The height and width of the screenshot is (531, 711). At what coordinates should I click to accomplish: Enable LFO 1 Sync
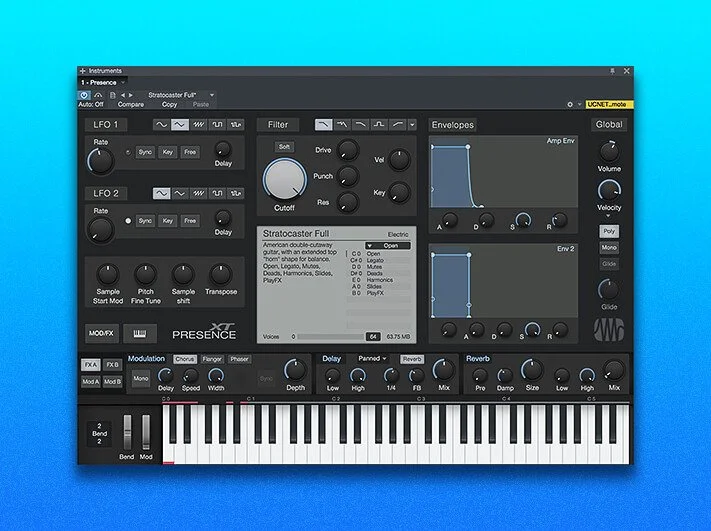[145, 152]
